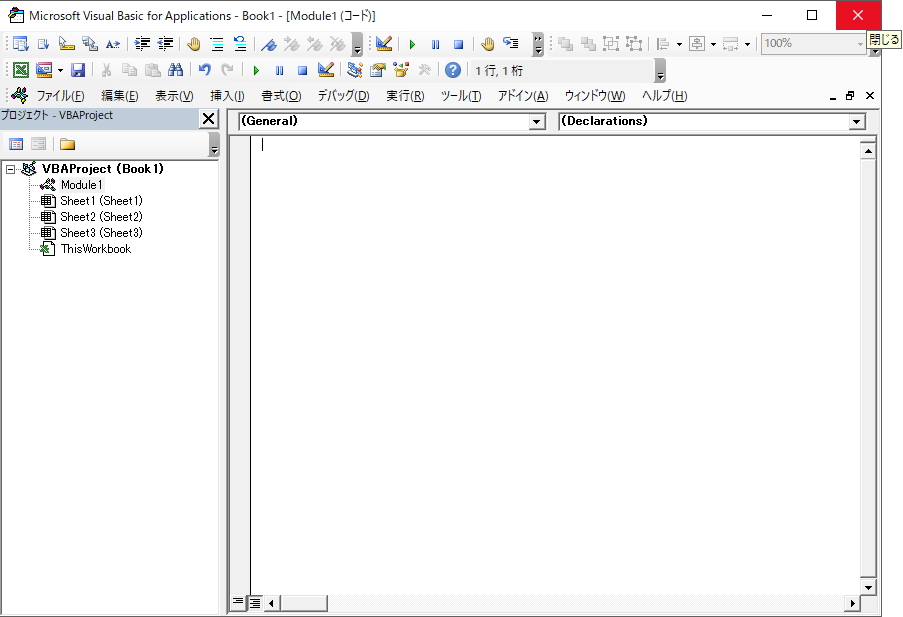
Task: Click the Bring to Front icon
Action: (566, 44)
